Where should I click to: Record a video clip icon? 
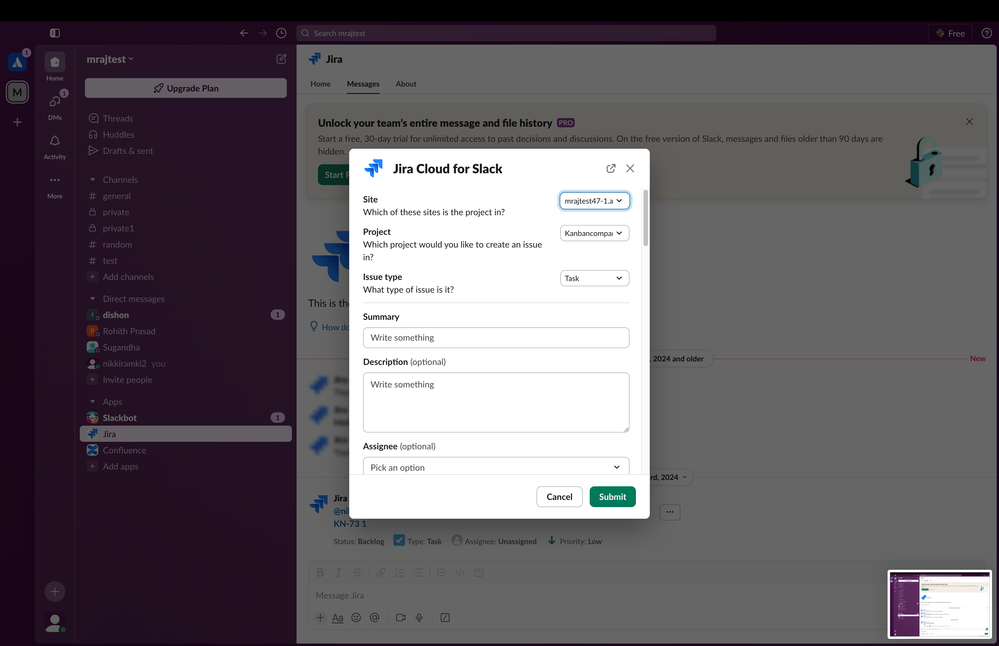point(401,617)
